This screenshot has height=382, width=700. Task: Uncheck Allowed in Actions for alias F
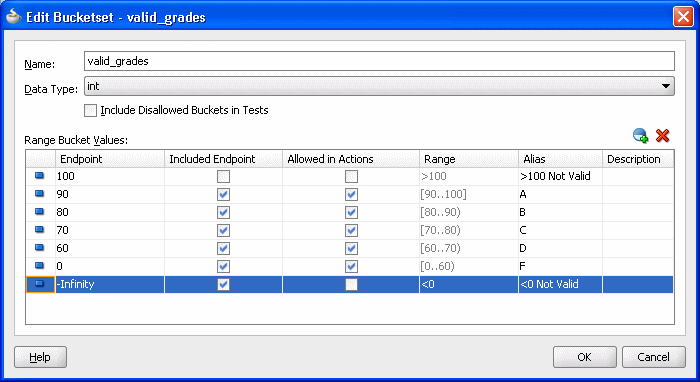(351, 266)
